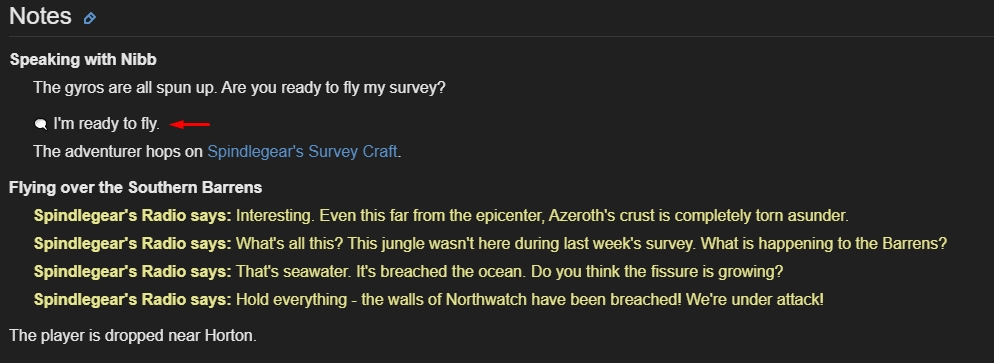994x363 pixels.
Task: Click the bold speaker label before "What's all this?"
Action: tap(133, 243)
